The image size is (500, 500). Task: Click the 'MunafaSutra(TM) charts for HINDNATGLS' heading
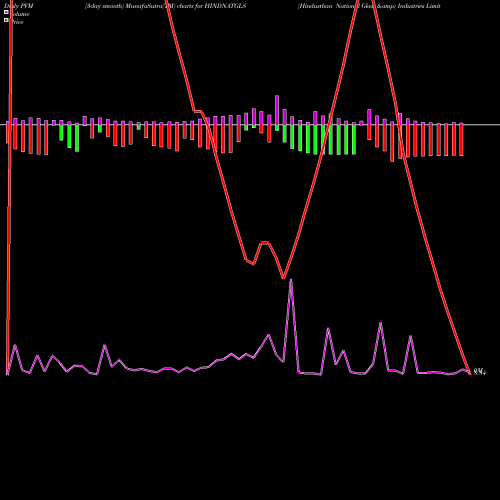pos(186,6)
